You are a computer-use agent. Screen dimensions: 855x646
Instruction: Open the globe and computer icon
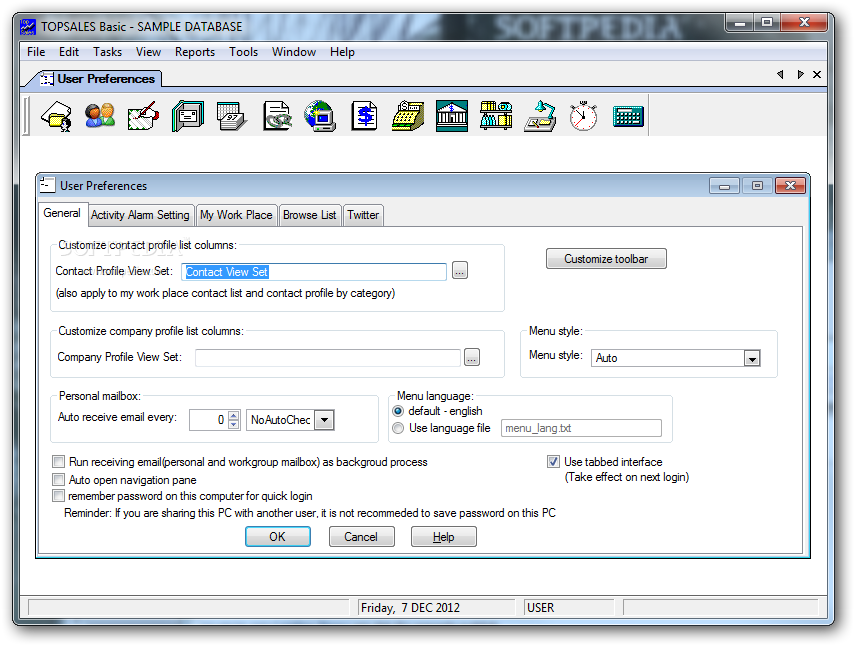click(x=320, y=116)
